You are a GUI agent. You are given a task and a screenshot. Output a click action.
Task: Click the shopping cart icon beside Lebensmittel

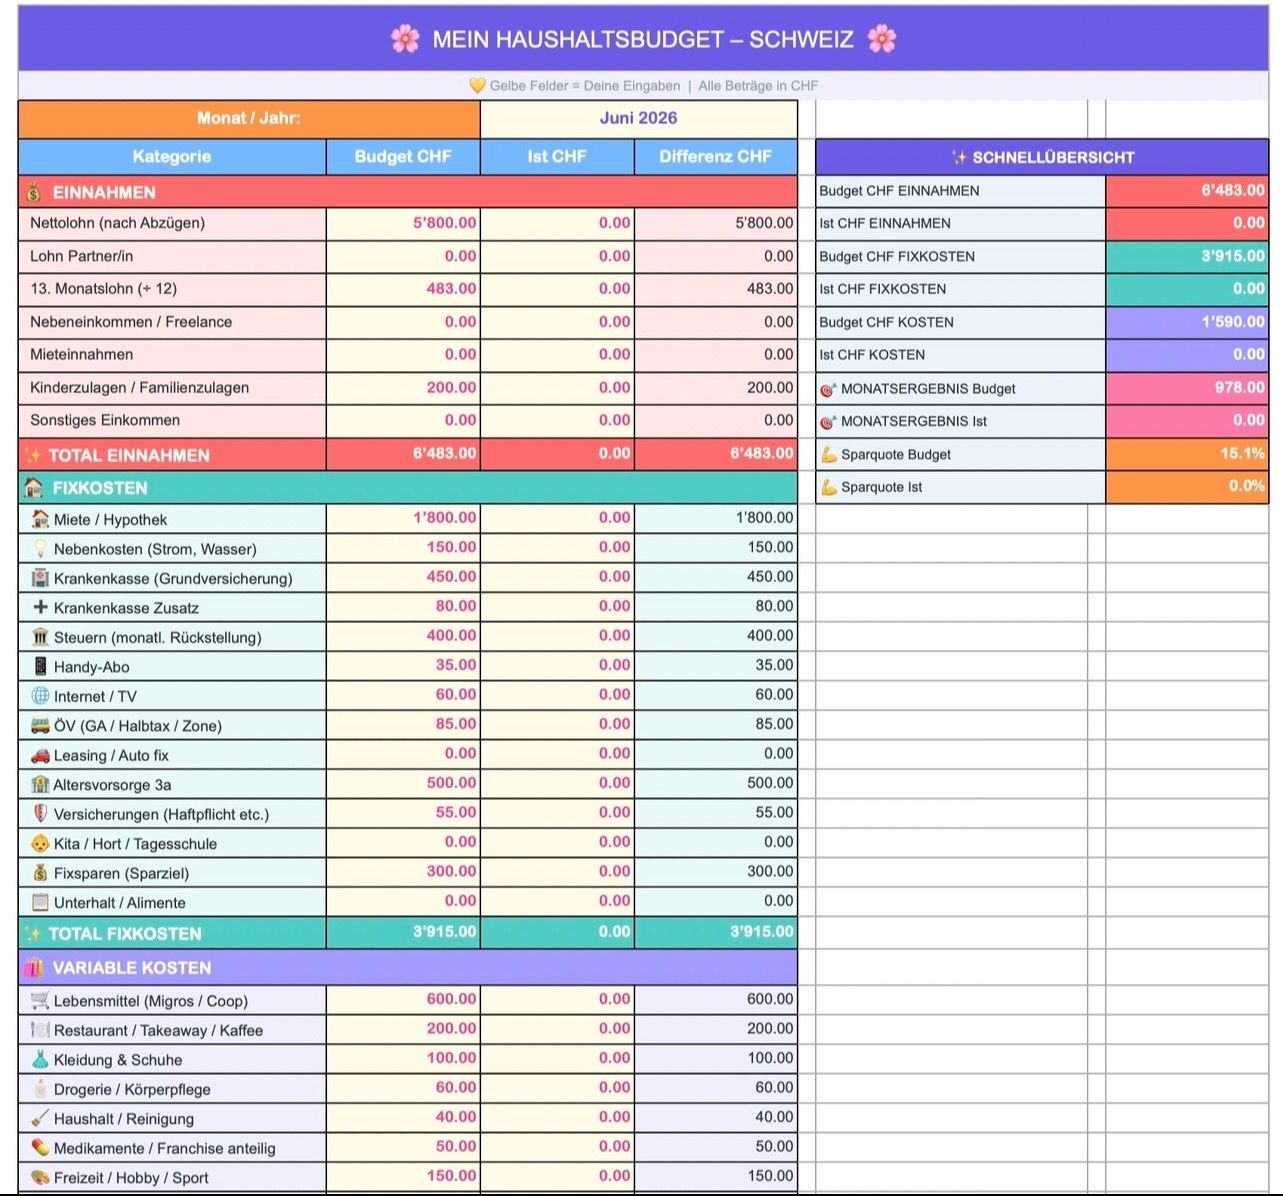[40, 1000]
